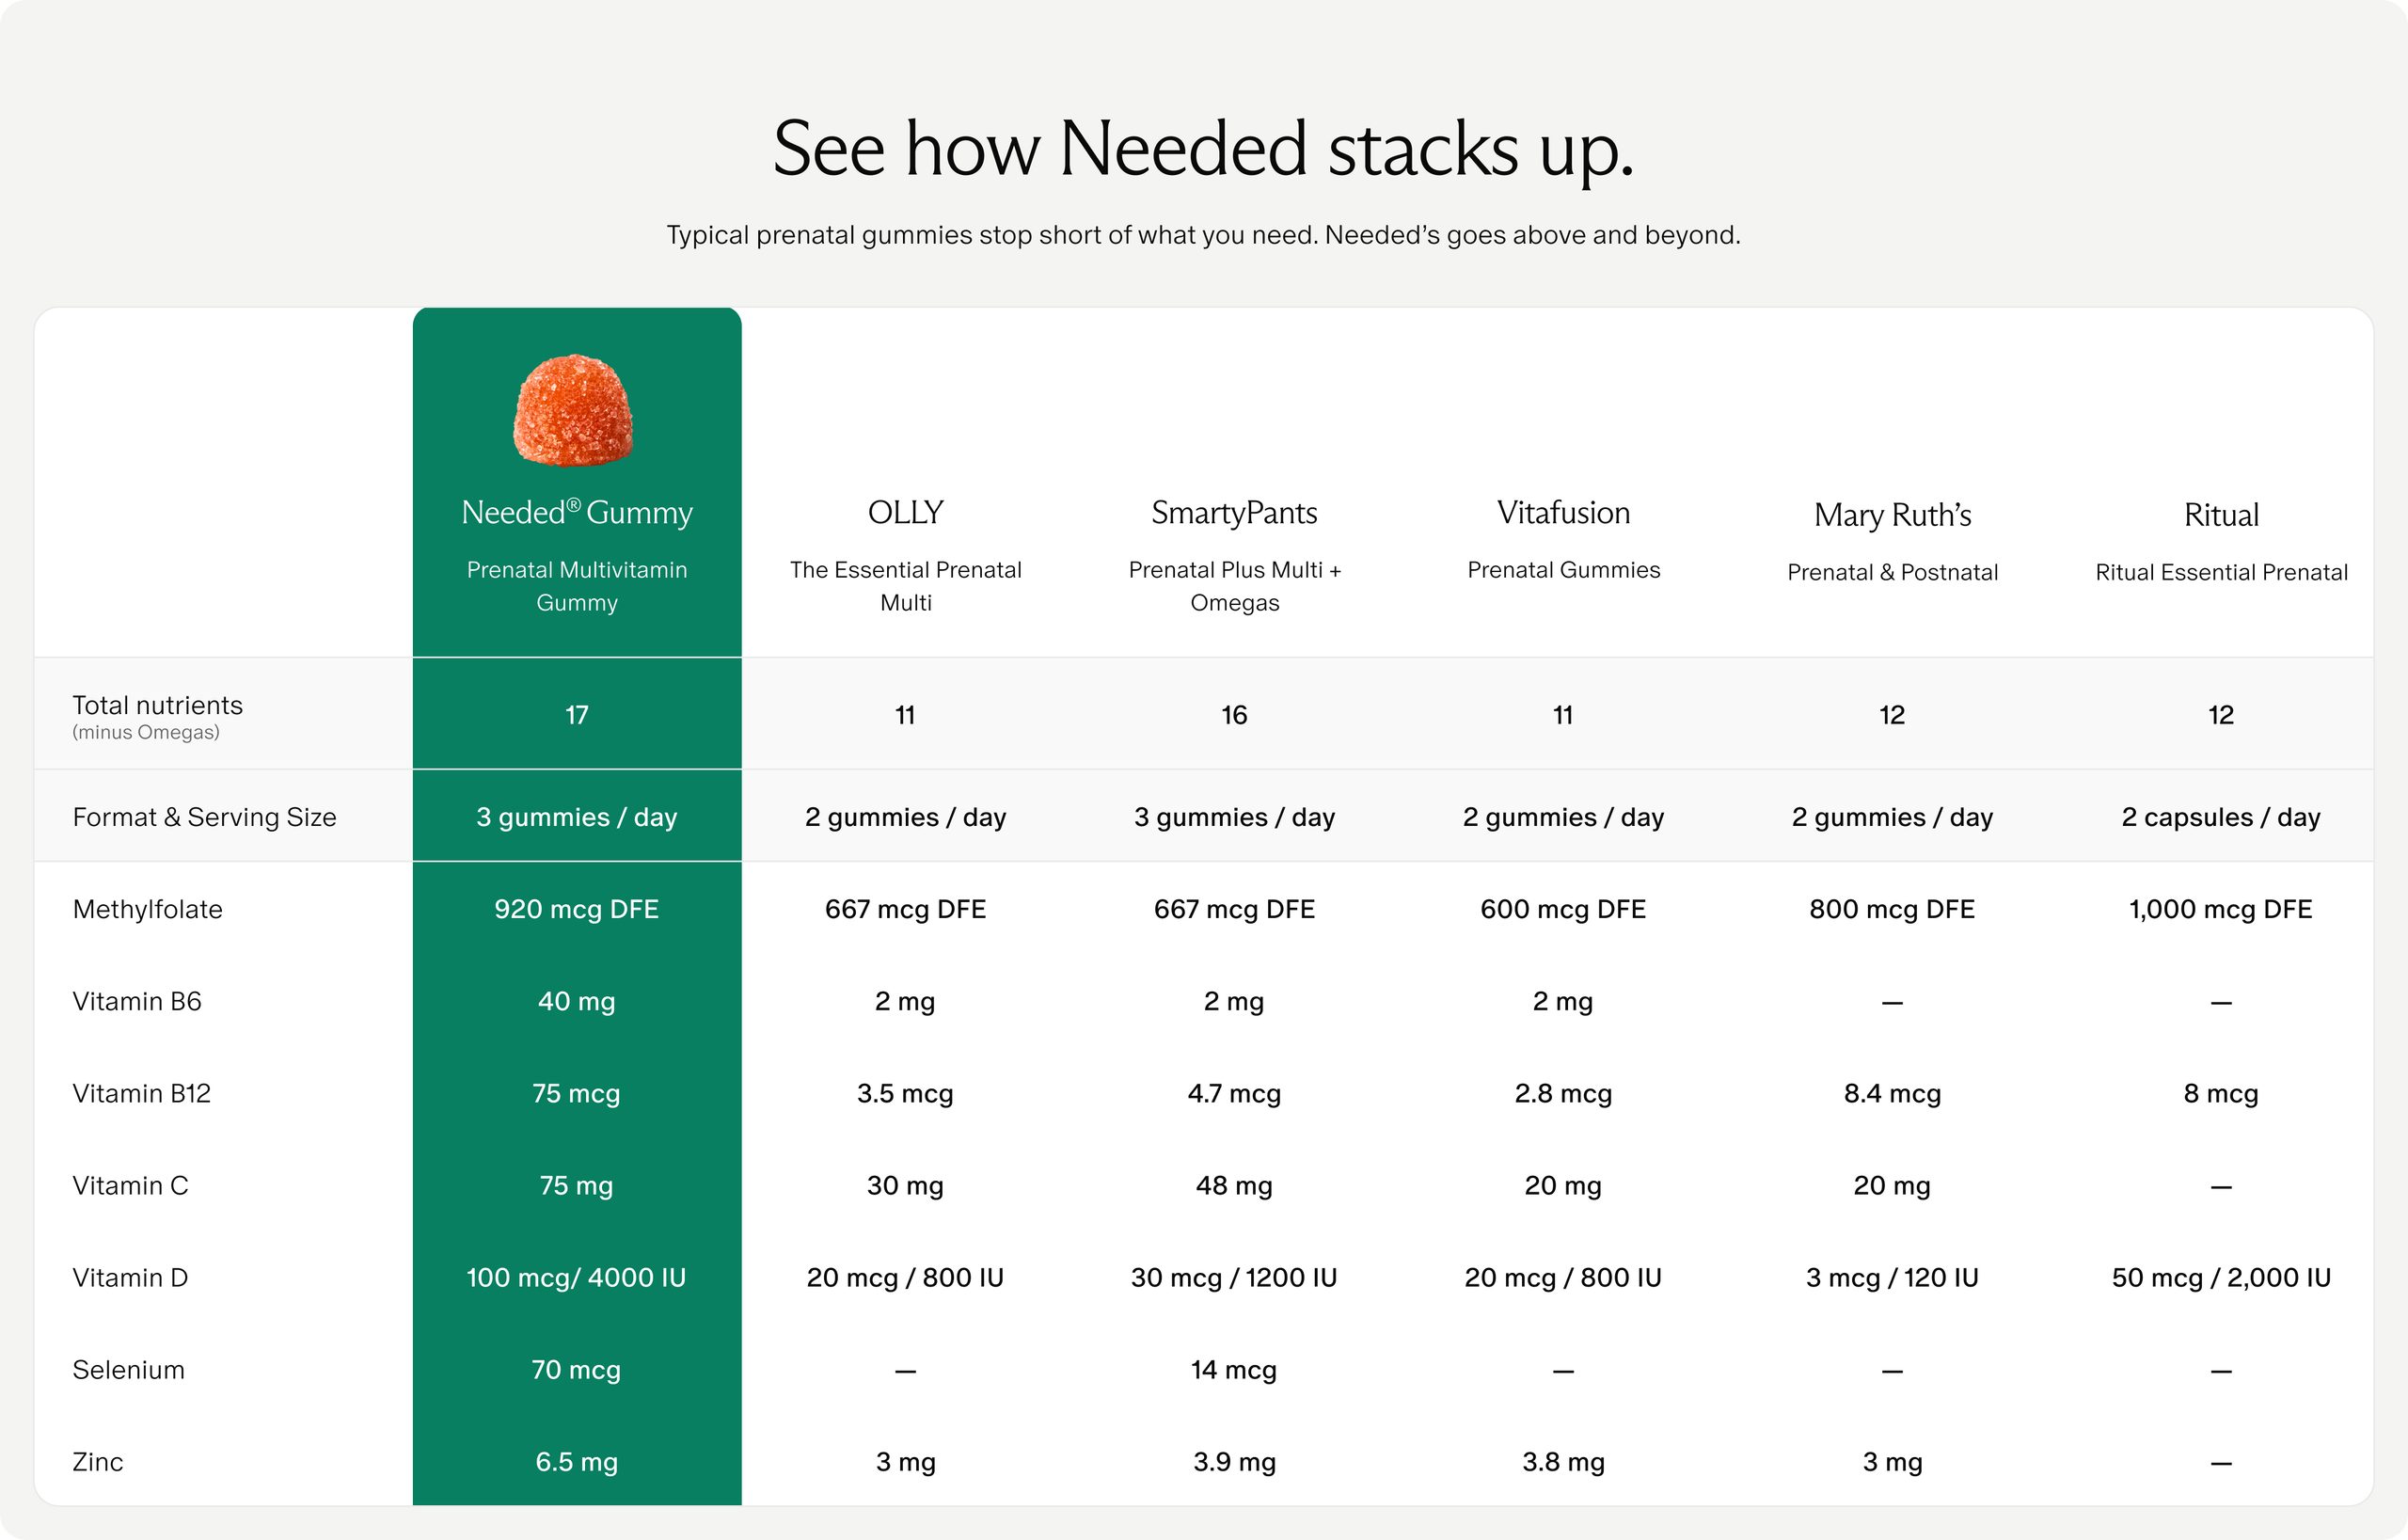The height and width of the screenshot is (1540, 2408).
Task: Click the Vitamin C row label
Action: 130,1185
